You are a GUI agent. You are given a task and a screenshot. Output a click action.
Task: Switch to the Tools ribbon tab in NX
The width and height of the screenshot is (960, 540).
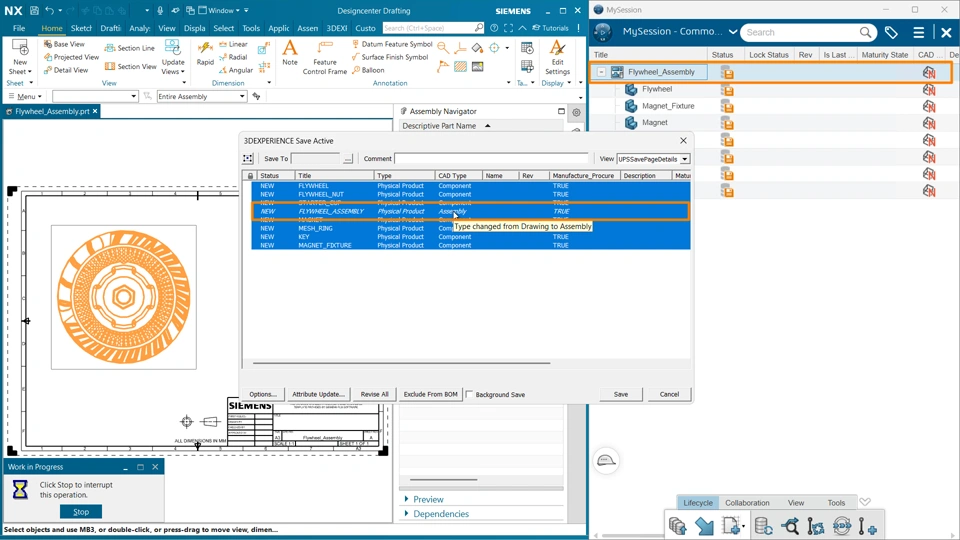tap(250, 28)
